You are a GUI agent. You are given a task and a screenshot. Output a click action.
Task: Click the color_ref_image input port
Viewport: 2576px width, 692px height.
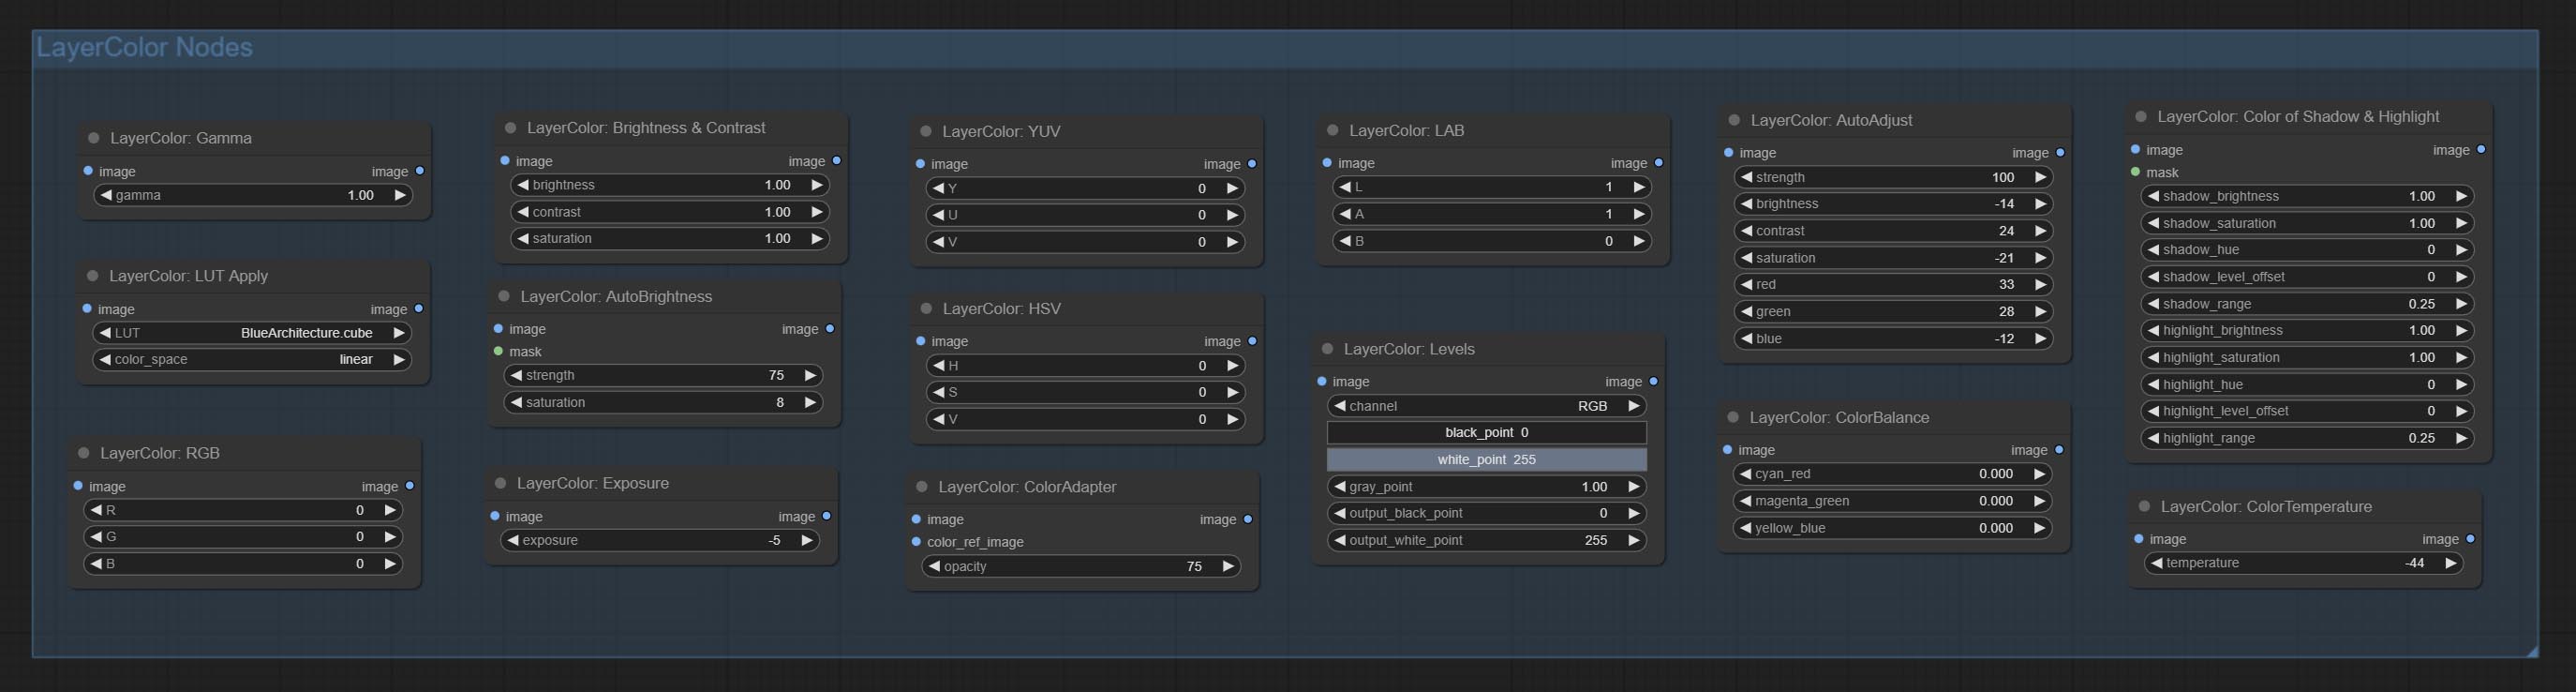(916, 541)
